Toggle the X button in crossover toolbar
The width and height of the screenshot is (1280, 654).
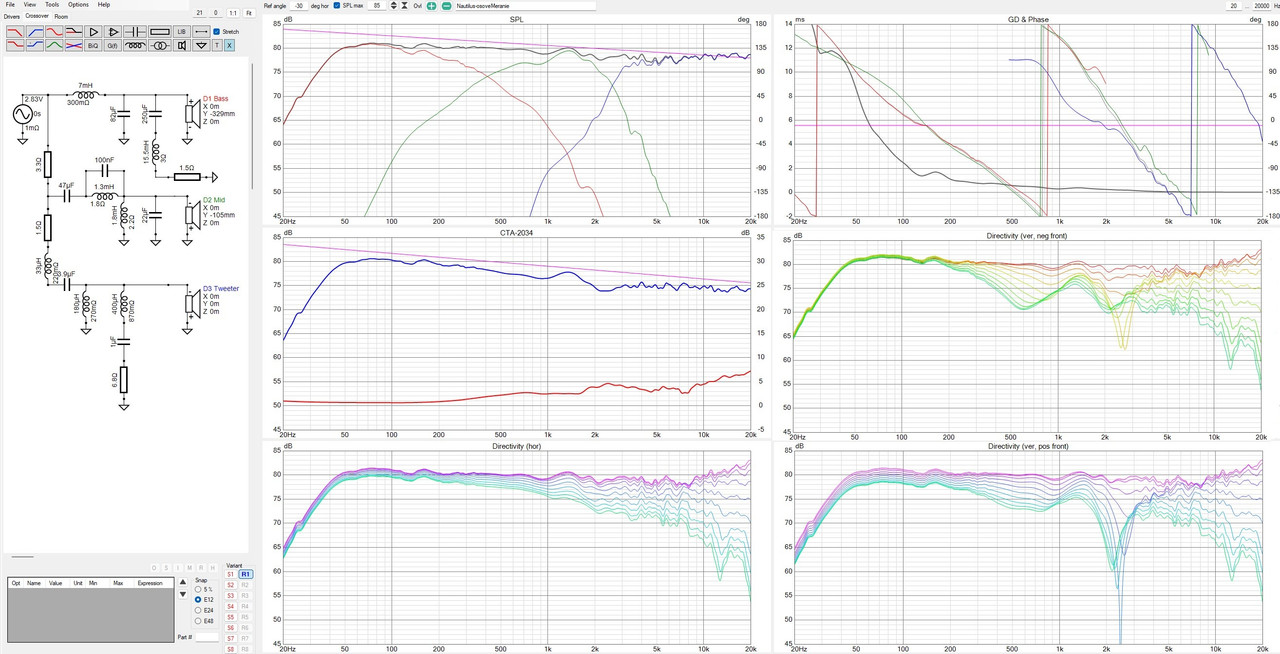coord(228,45)
